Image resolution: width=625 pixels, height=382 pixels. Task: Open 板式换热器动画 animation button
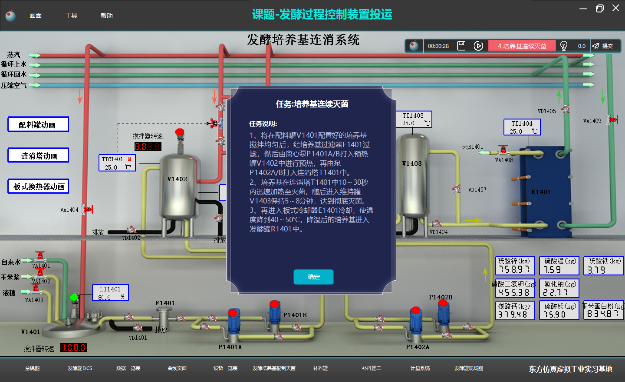tap(38, 186)
